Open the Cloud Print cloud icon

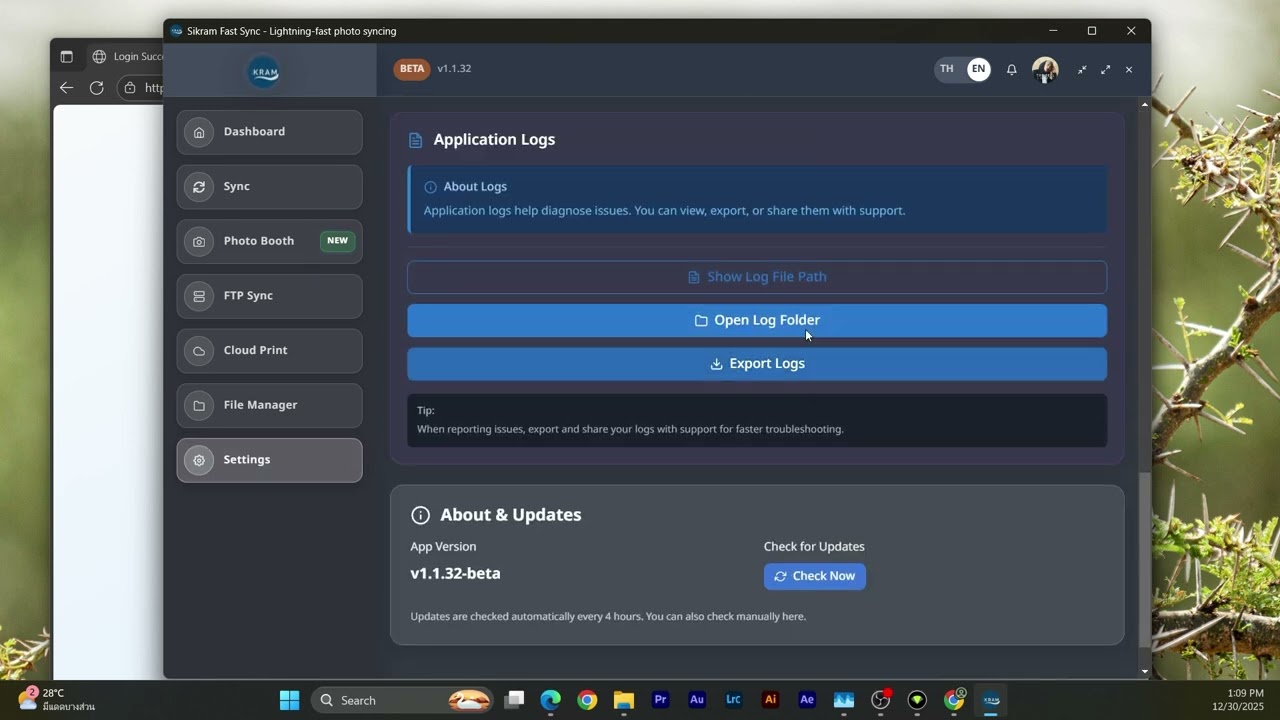199,351
